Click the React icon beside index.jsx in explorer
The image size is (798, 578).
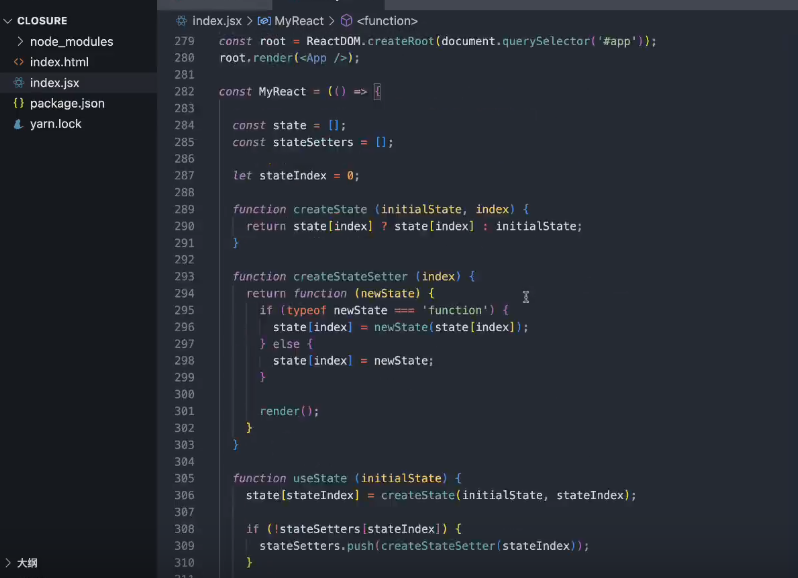pyautogui.click(x=19, y=82)
